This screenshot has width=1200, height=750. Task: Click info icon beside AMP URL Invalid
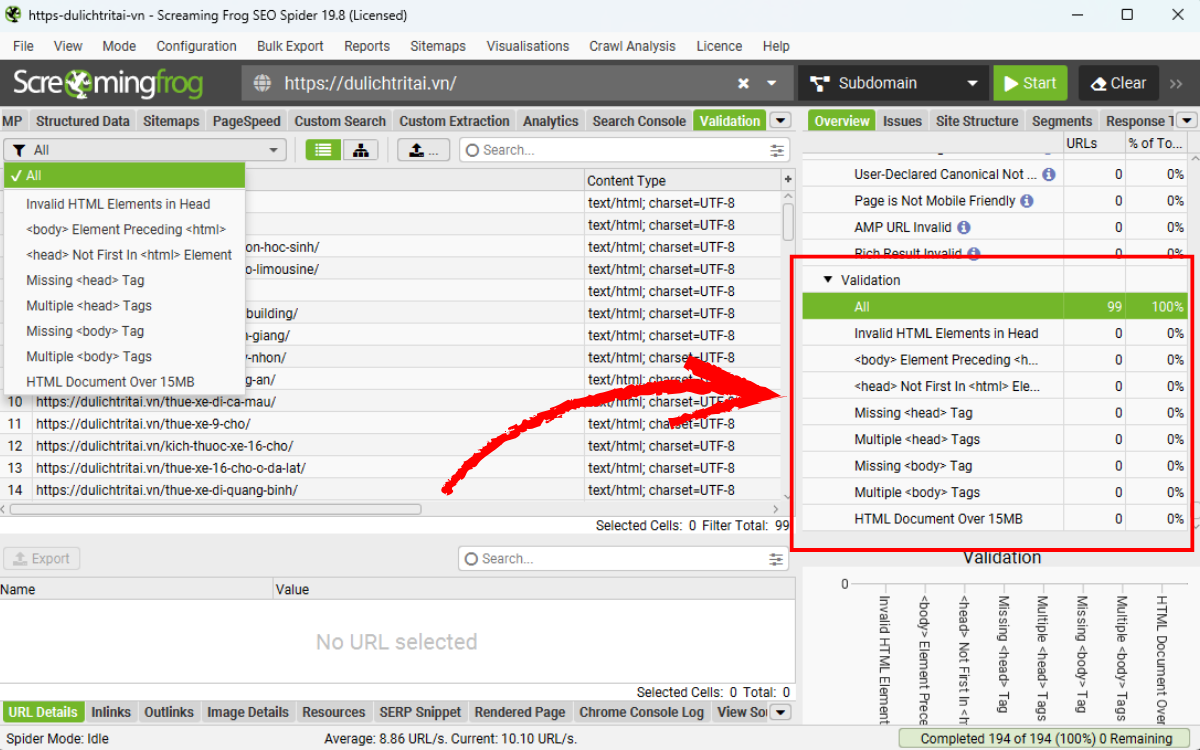coord(963,227)
